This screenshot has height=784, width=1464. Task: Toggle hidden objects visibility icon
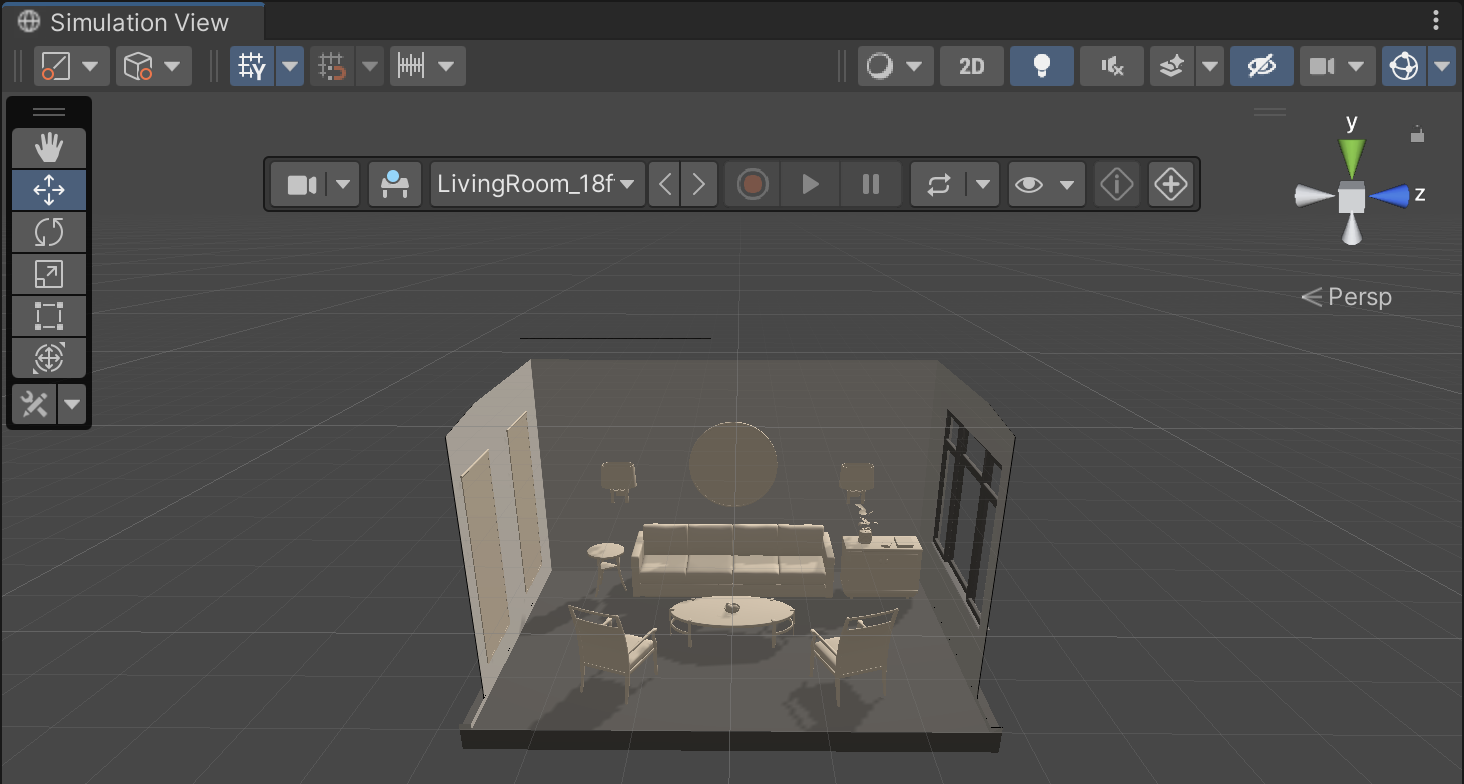click(1261, 66)
